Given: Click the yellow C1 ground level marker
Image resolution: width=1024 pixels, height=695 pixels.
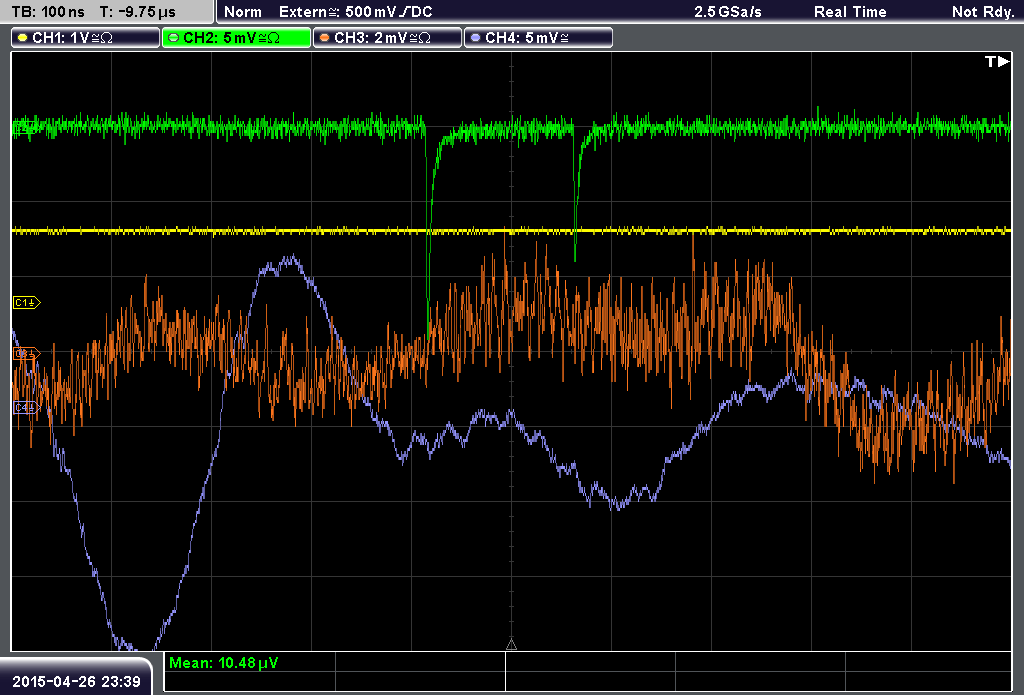Looking at the screenshot, I should click(27, 302).
